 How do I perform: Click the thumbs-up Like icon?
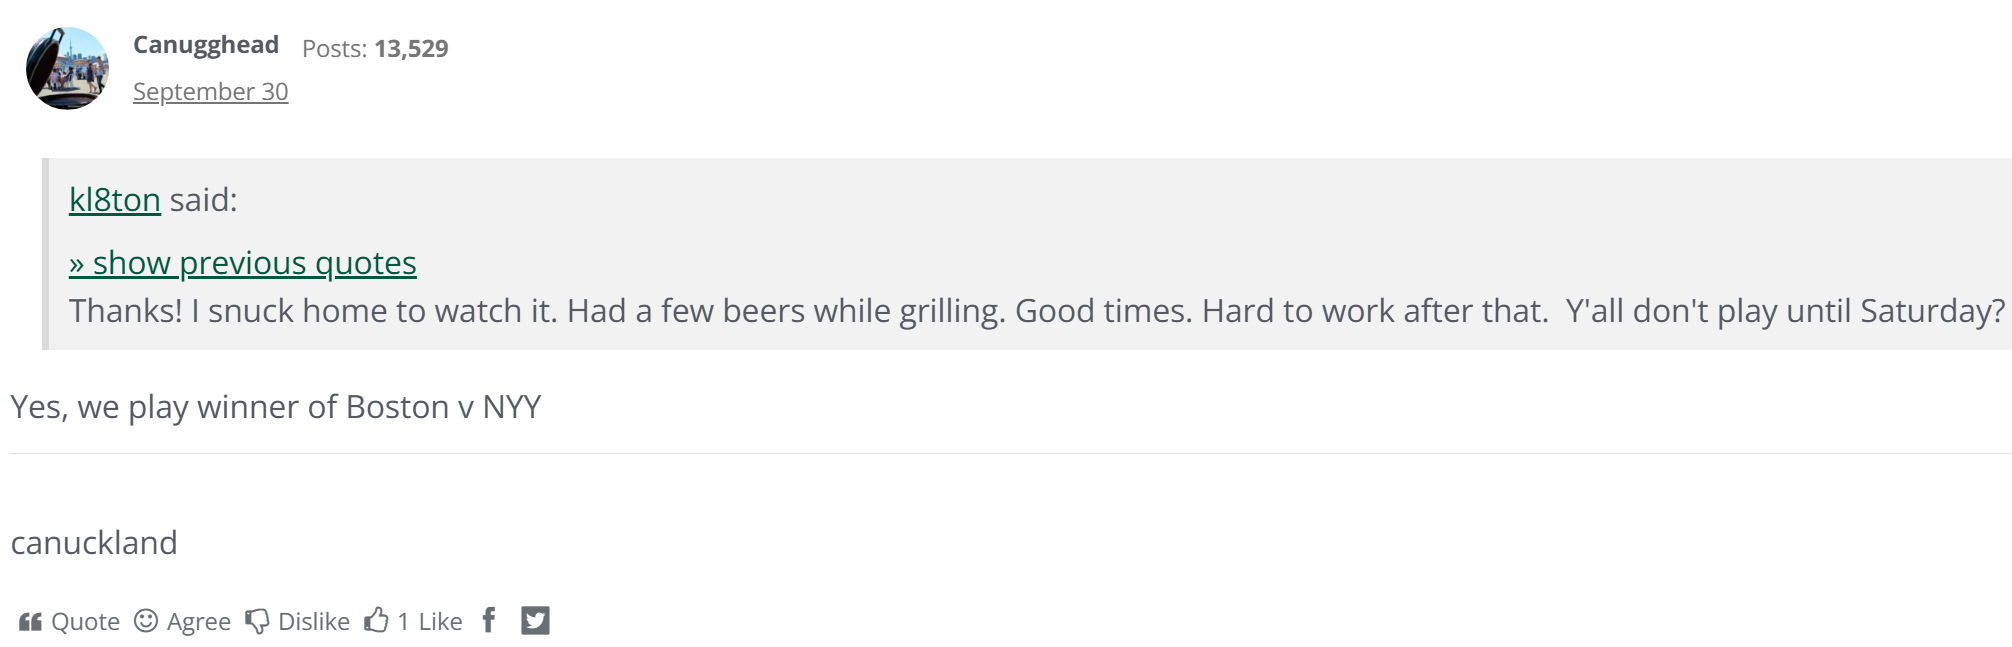pos(376,621)
